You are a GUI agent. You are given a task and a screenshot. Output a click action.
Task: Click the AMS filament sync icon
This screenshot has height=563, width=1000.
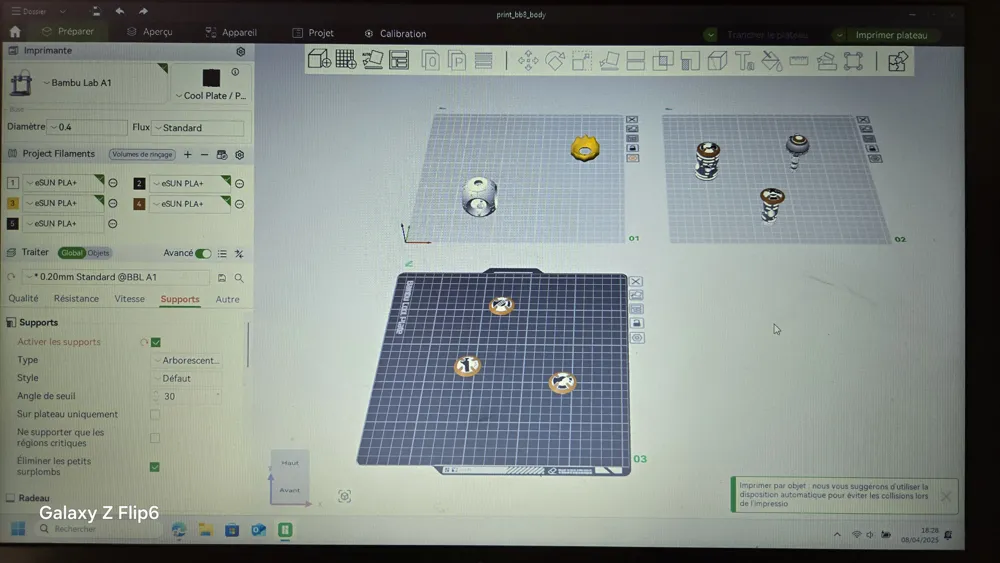(x=222, y=154)
